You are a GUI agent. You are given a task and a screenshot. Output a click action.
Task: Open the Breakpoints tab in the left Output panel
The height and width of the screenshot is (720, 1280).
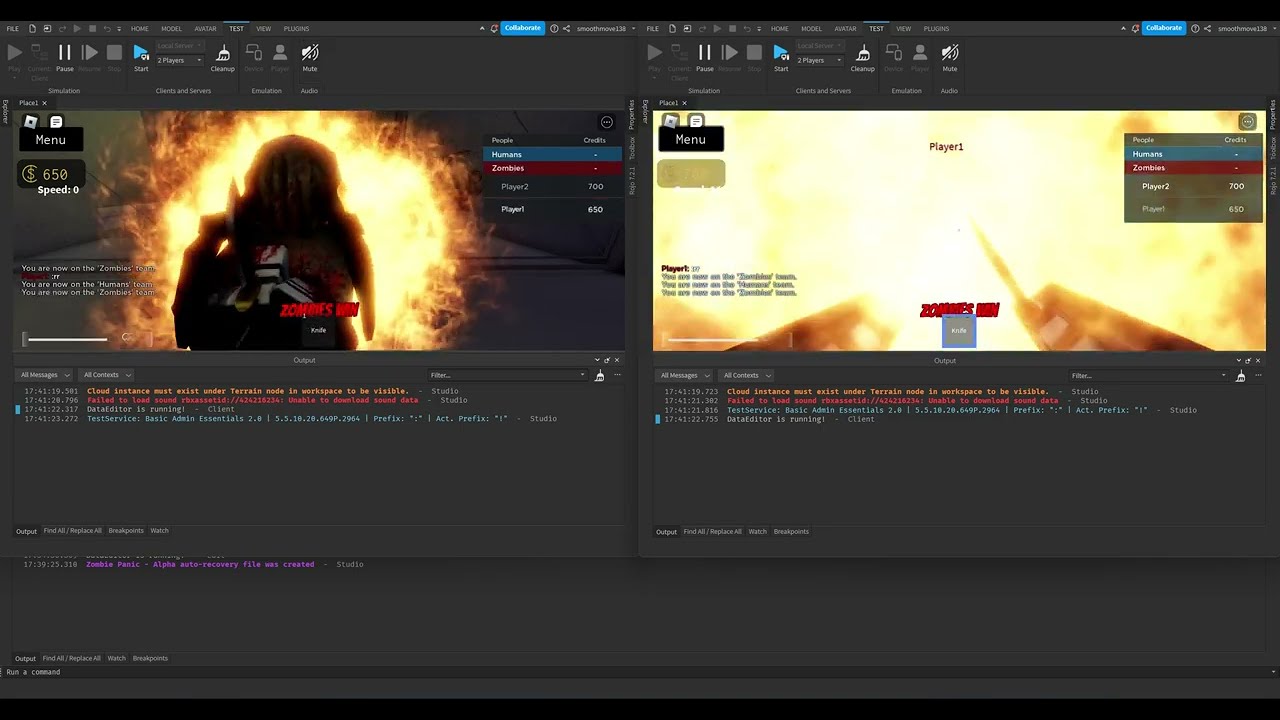tap(126, 531)
